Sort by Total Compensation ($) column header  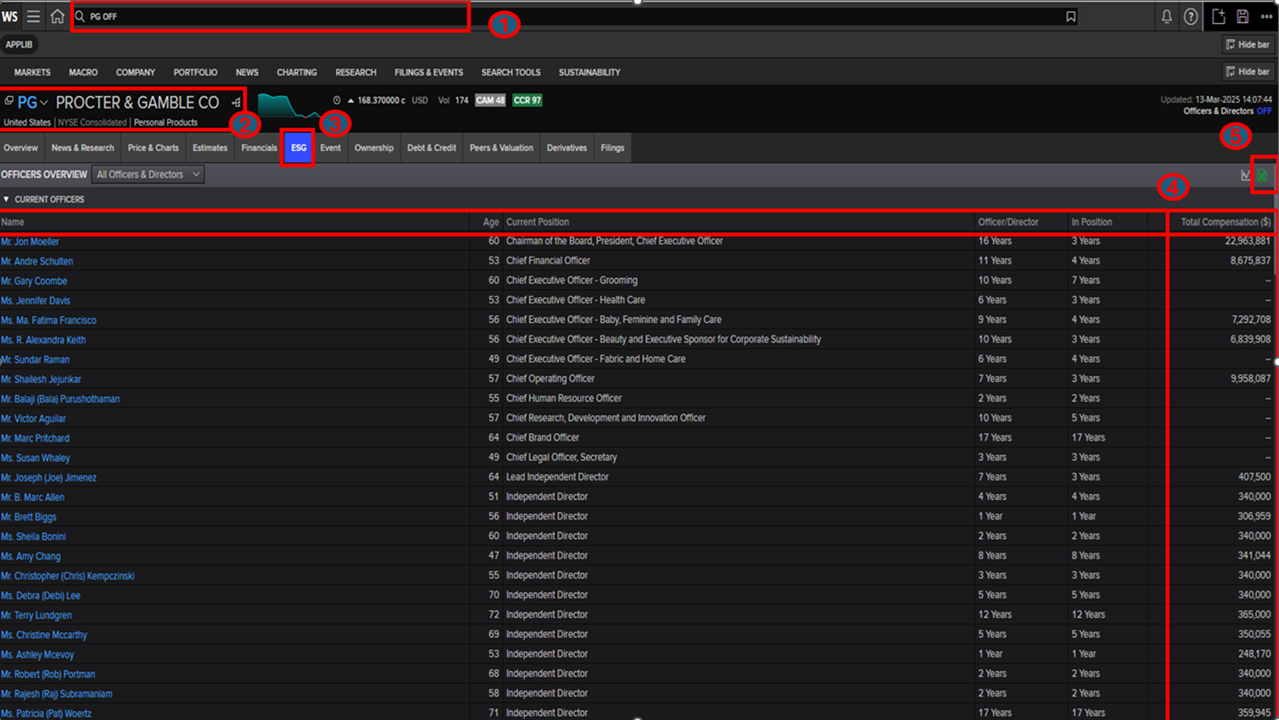[1225, 222]
